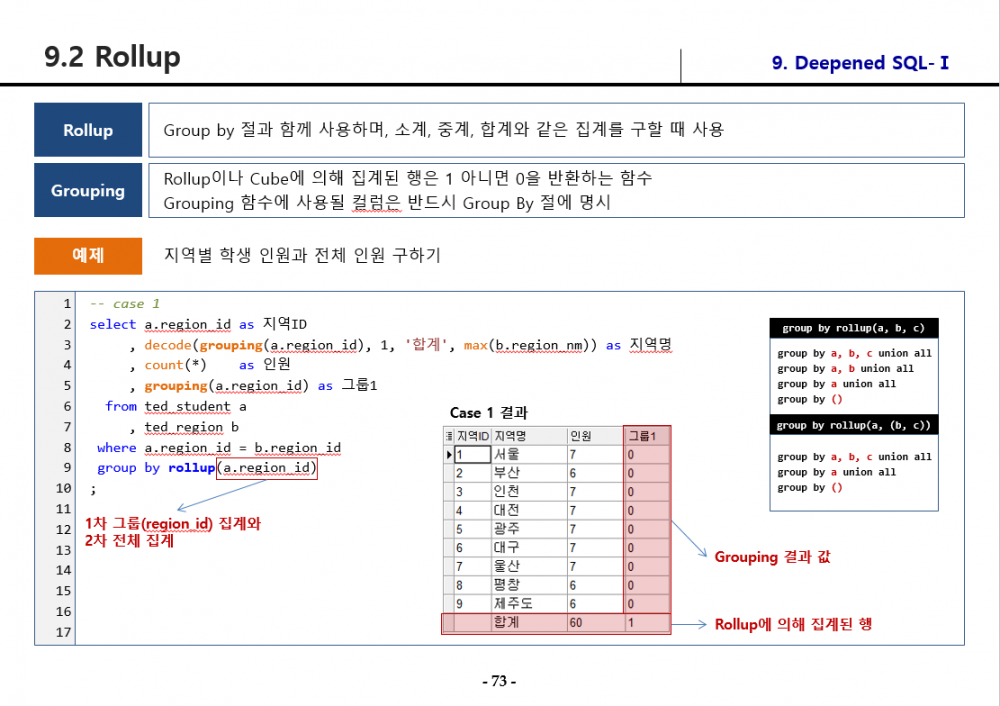
Task: Click the orange "예제" label box
Action: [88, 256]
